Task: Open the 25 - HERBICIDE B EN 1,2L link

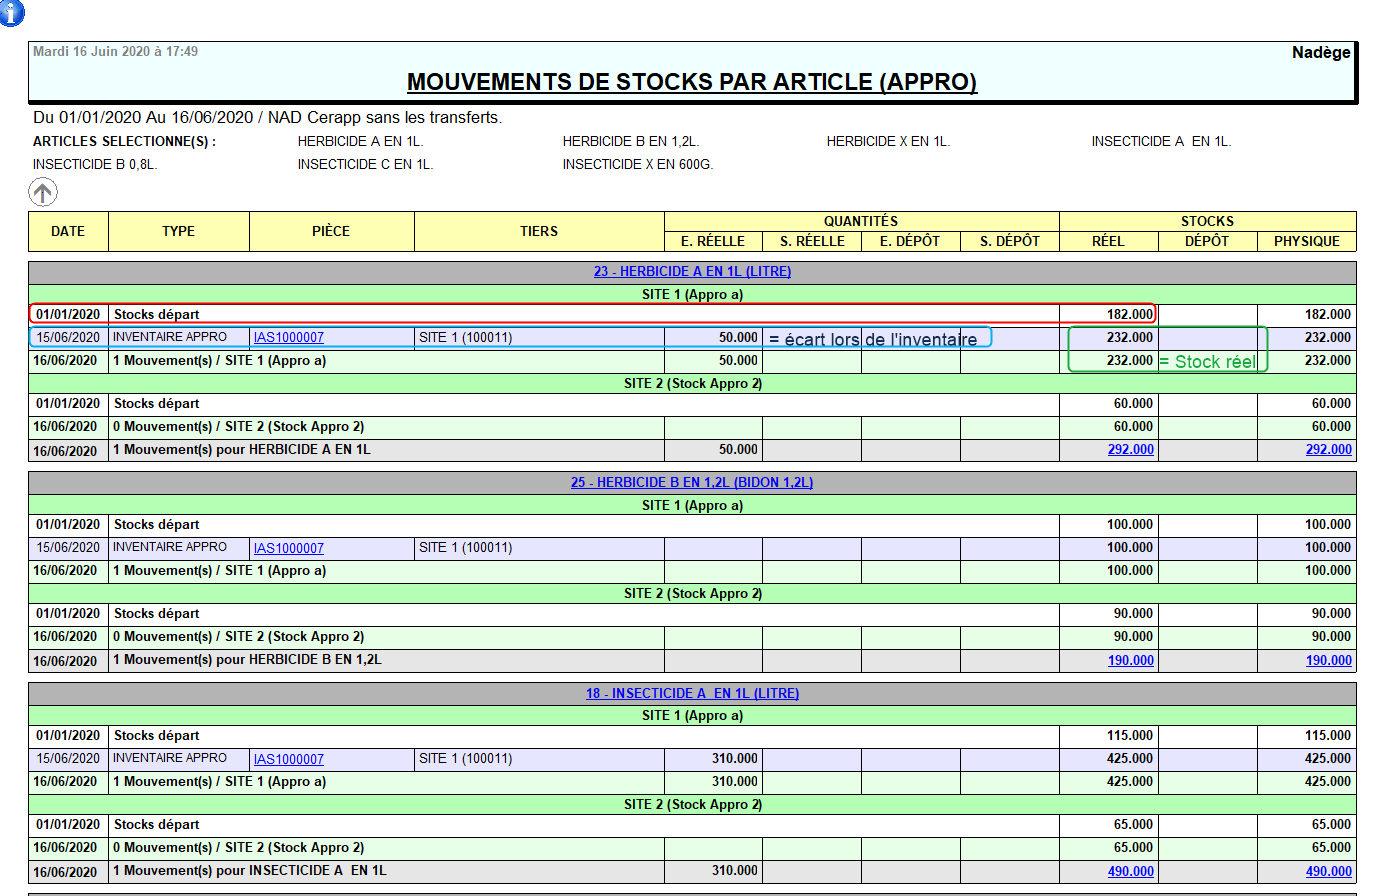Action: tap(692, 482)
